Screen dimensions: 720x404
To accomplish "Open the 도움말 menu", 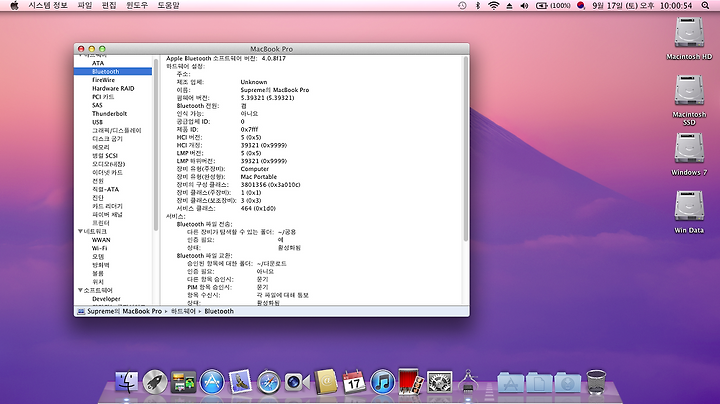I will [169, 6].
